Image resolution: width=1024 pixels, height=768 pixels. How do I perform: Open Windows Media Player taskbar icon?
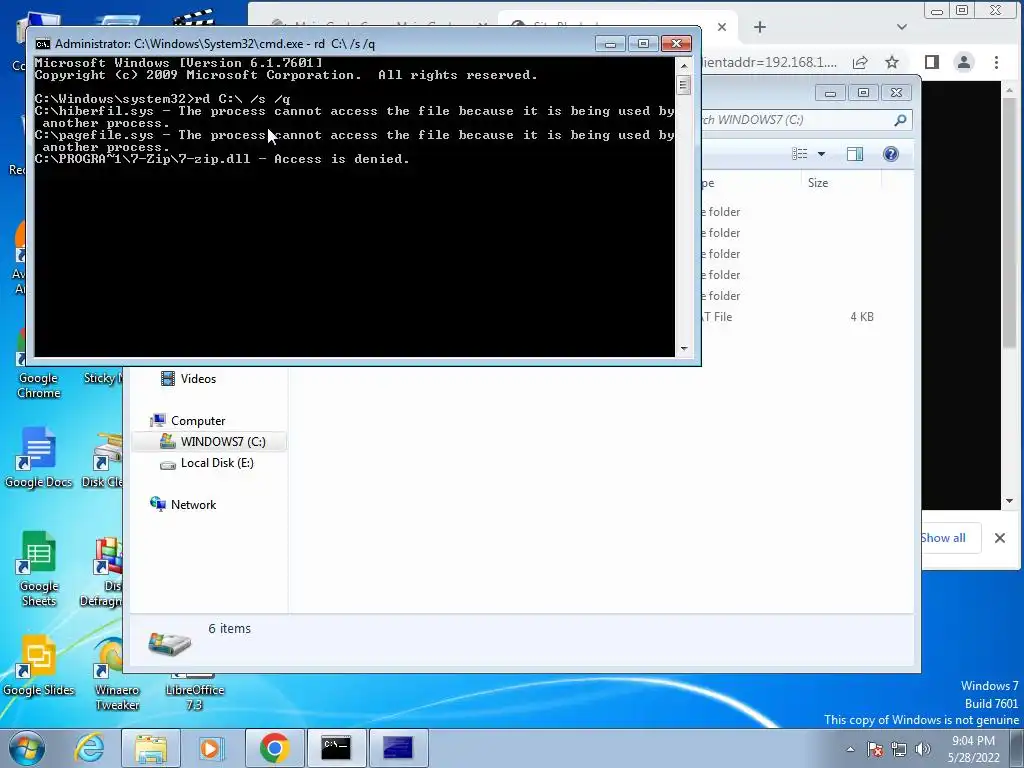(212, 748)
